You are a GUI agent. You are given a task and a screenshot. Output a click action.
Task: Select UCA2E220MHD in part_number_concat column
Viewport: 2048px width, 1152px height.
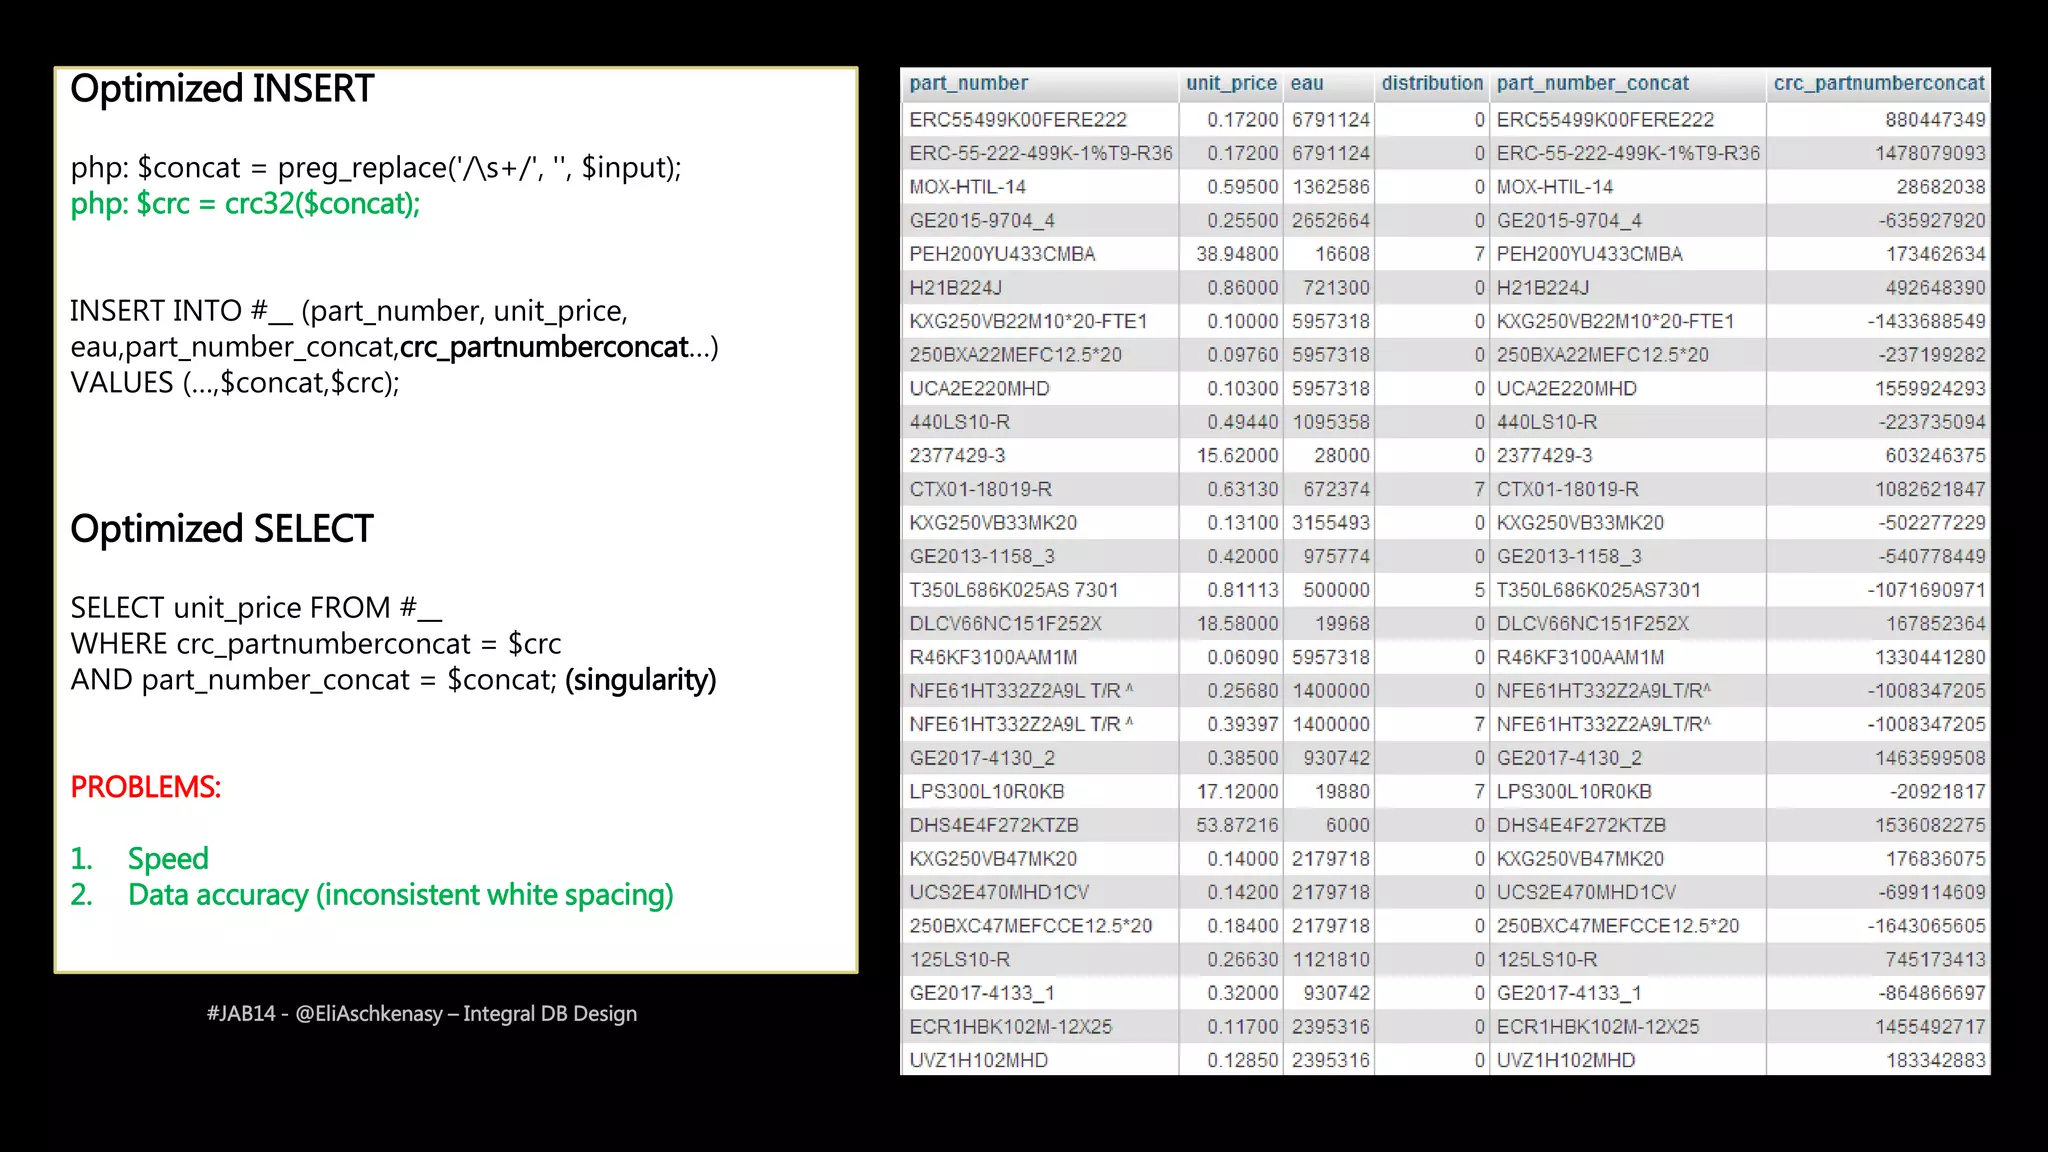(1566, 388)
